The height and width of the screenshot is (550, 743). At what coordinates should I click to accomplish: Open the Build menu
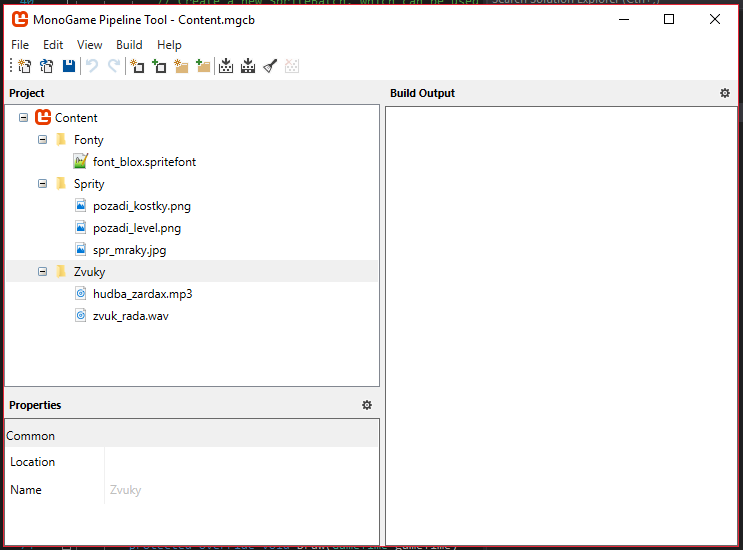(129, 45)
